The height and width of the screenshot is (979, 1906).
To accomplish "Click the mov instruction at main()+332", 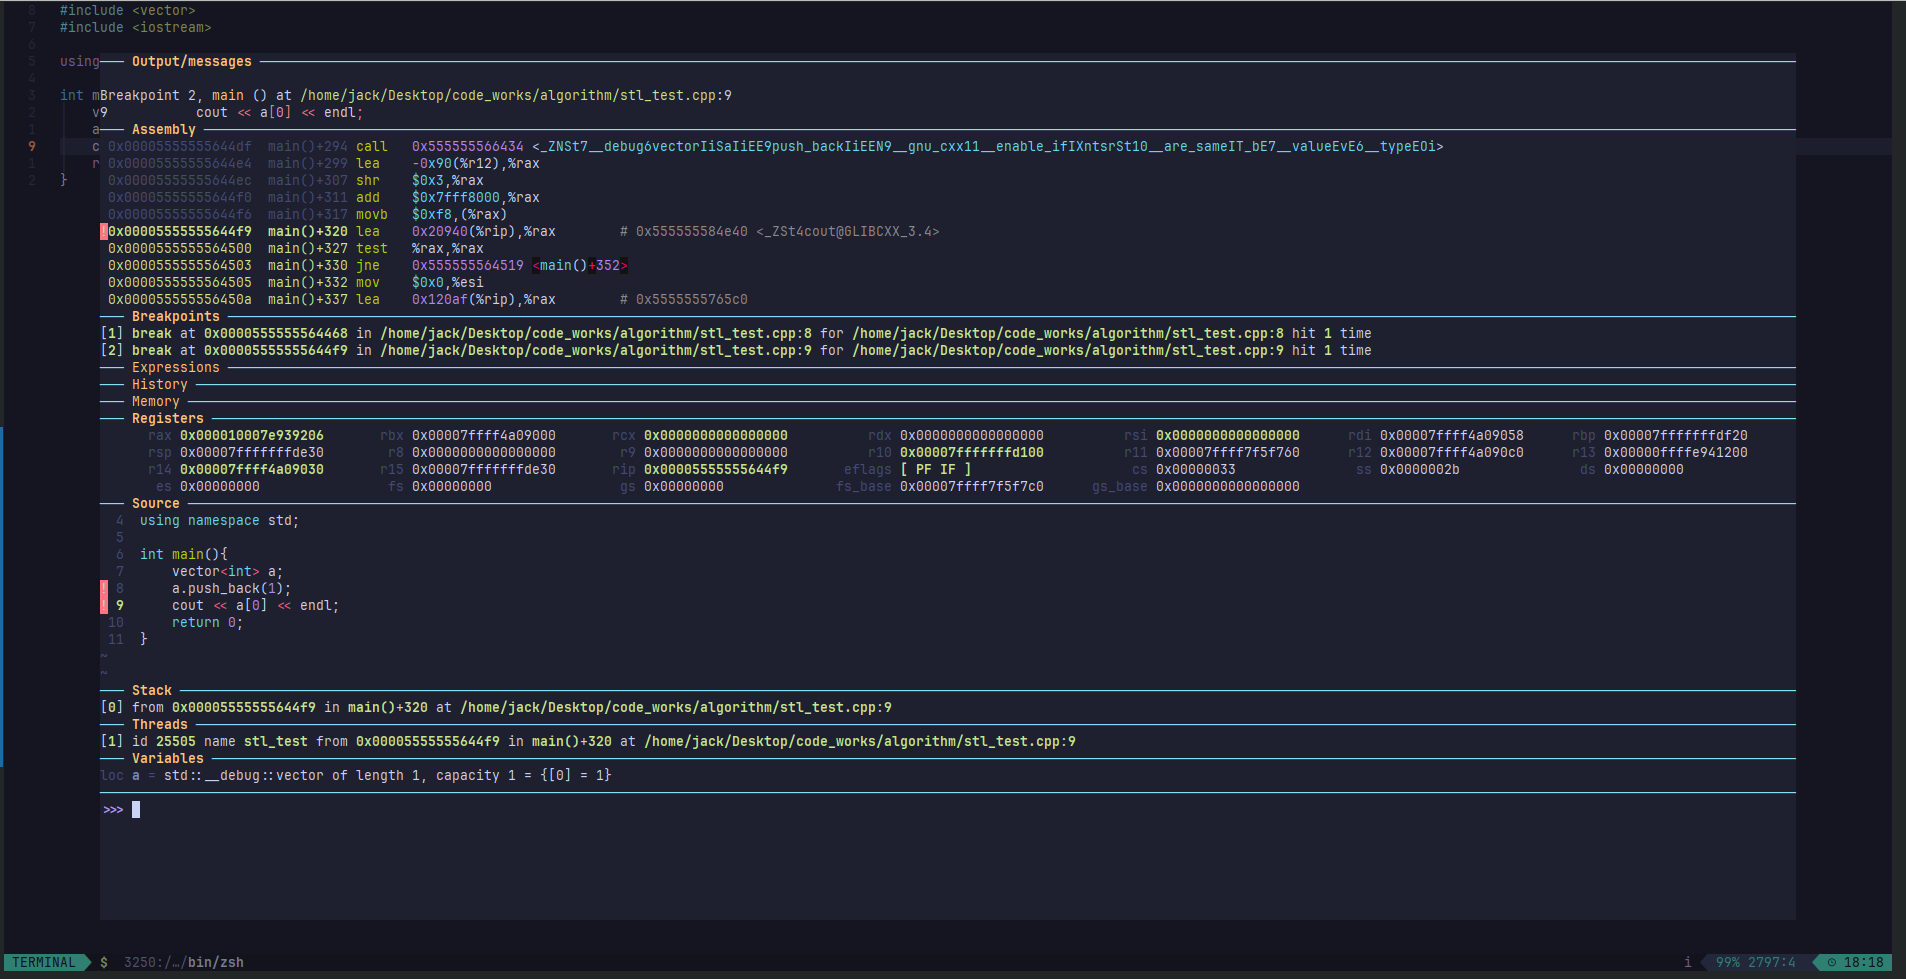I will pyautogui.click(x=296, y=283).
